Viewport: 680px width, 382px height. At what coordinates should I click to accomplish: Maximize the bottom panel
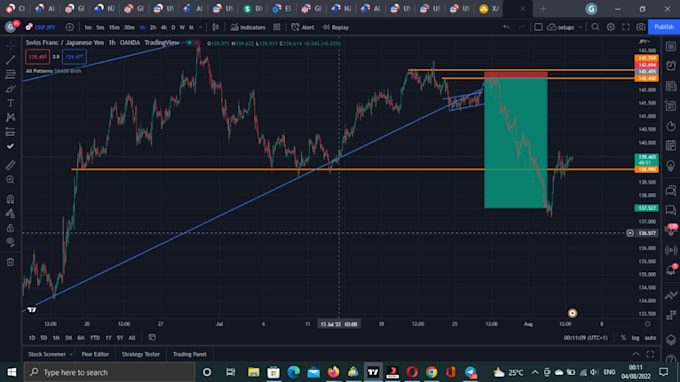tap(650, 354)
